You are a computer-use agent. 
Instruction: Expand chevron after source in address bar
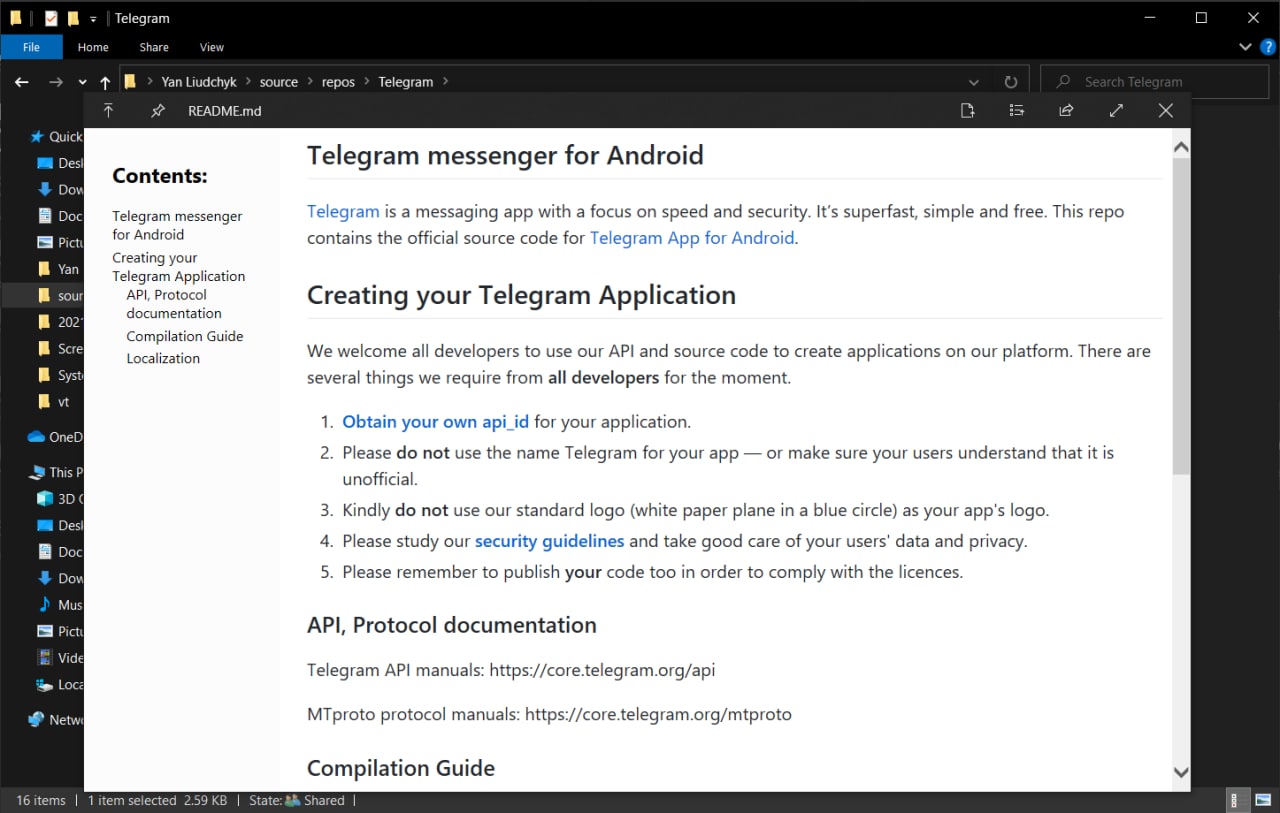(x=310, y=82)
